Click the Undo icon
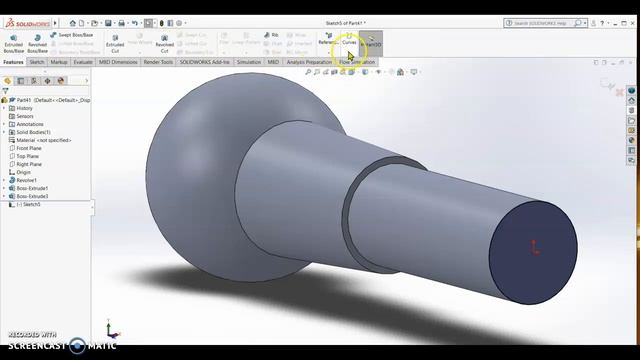This screenshot has width=640, height=360. 135,23
